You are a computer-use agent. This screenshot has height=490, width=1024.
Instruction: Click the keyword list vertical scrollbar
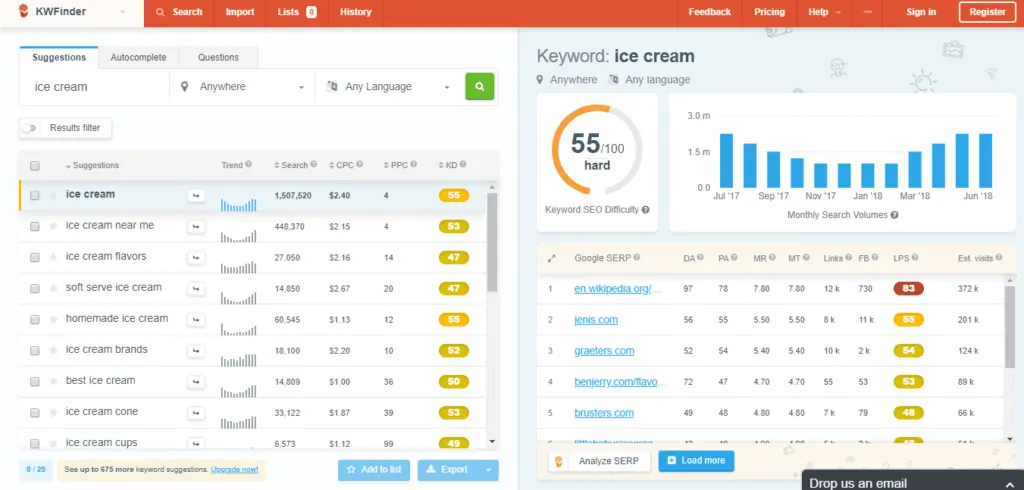coord(492,242)
